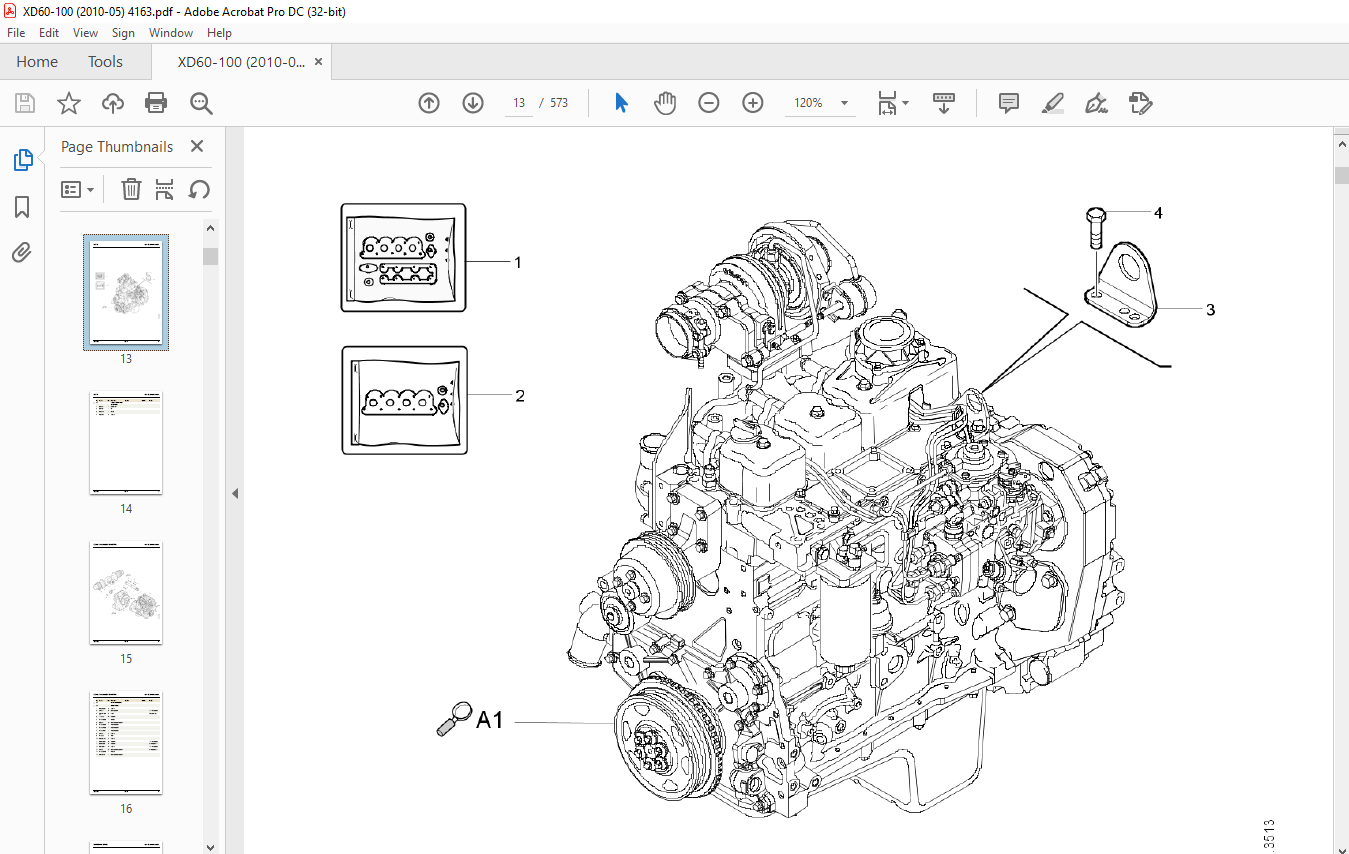Select the XD60-100 document tab

tap(242, 62)
